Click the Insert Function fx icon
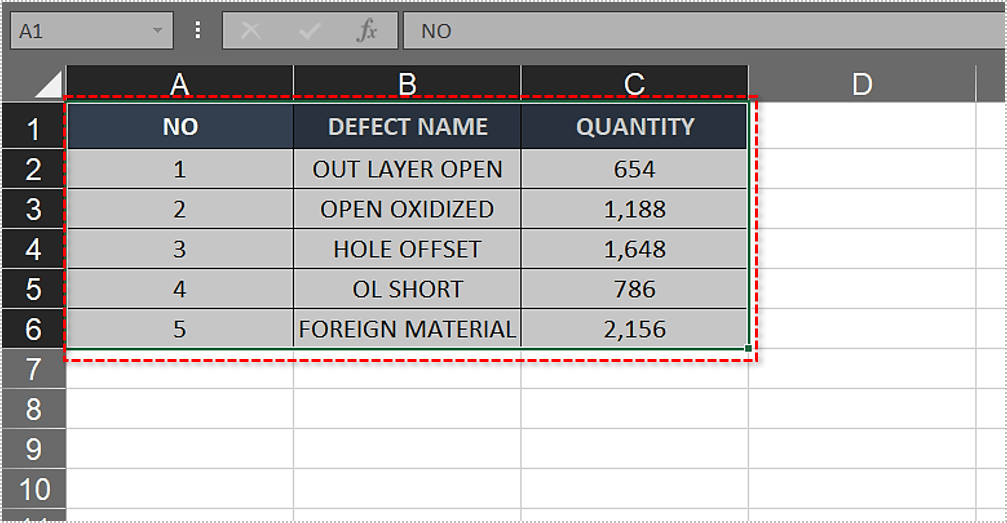1007x523 pixels. pyautogui.click(x=367, y=31)
